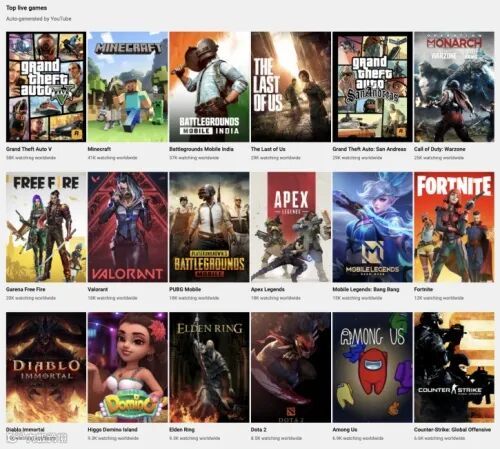
Task: Open the GTA San Andreas thumbnail
Action: pos(373,87)
